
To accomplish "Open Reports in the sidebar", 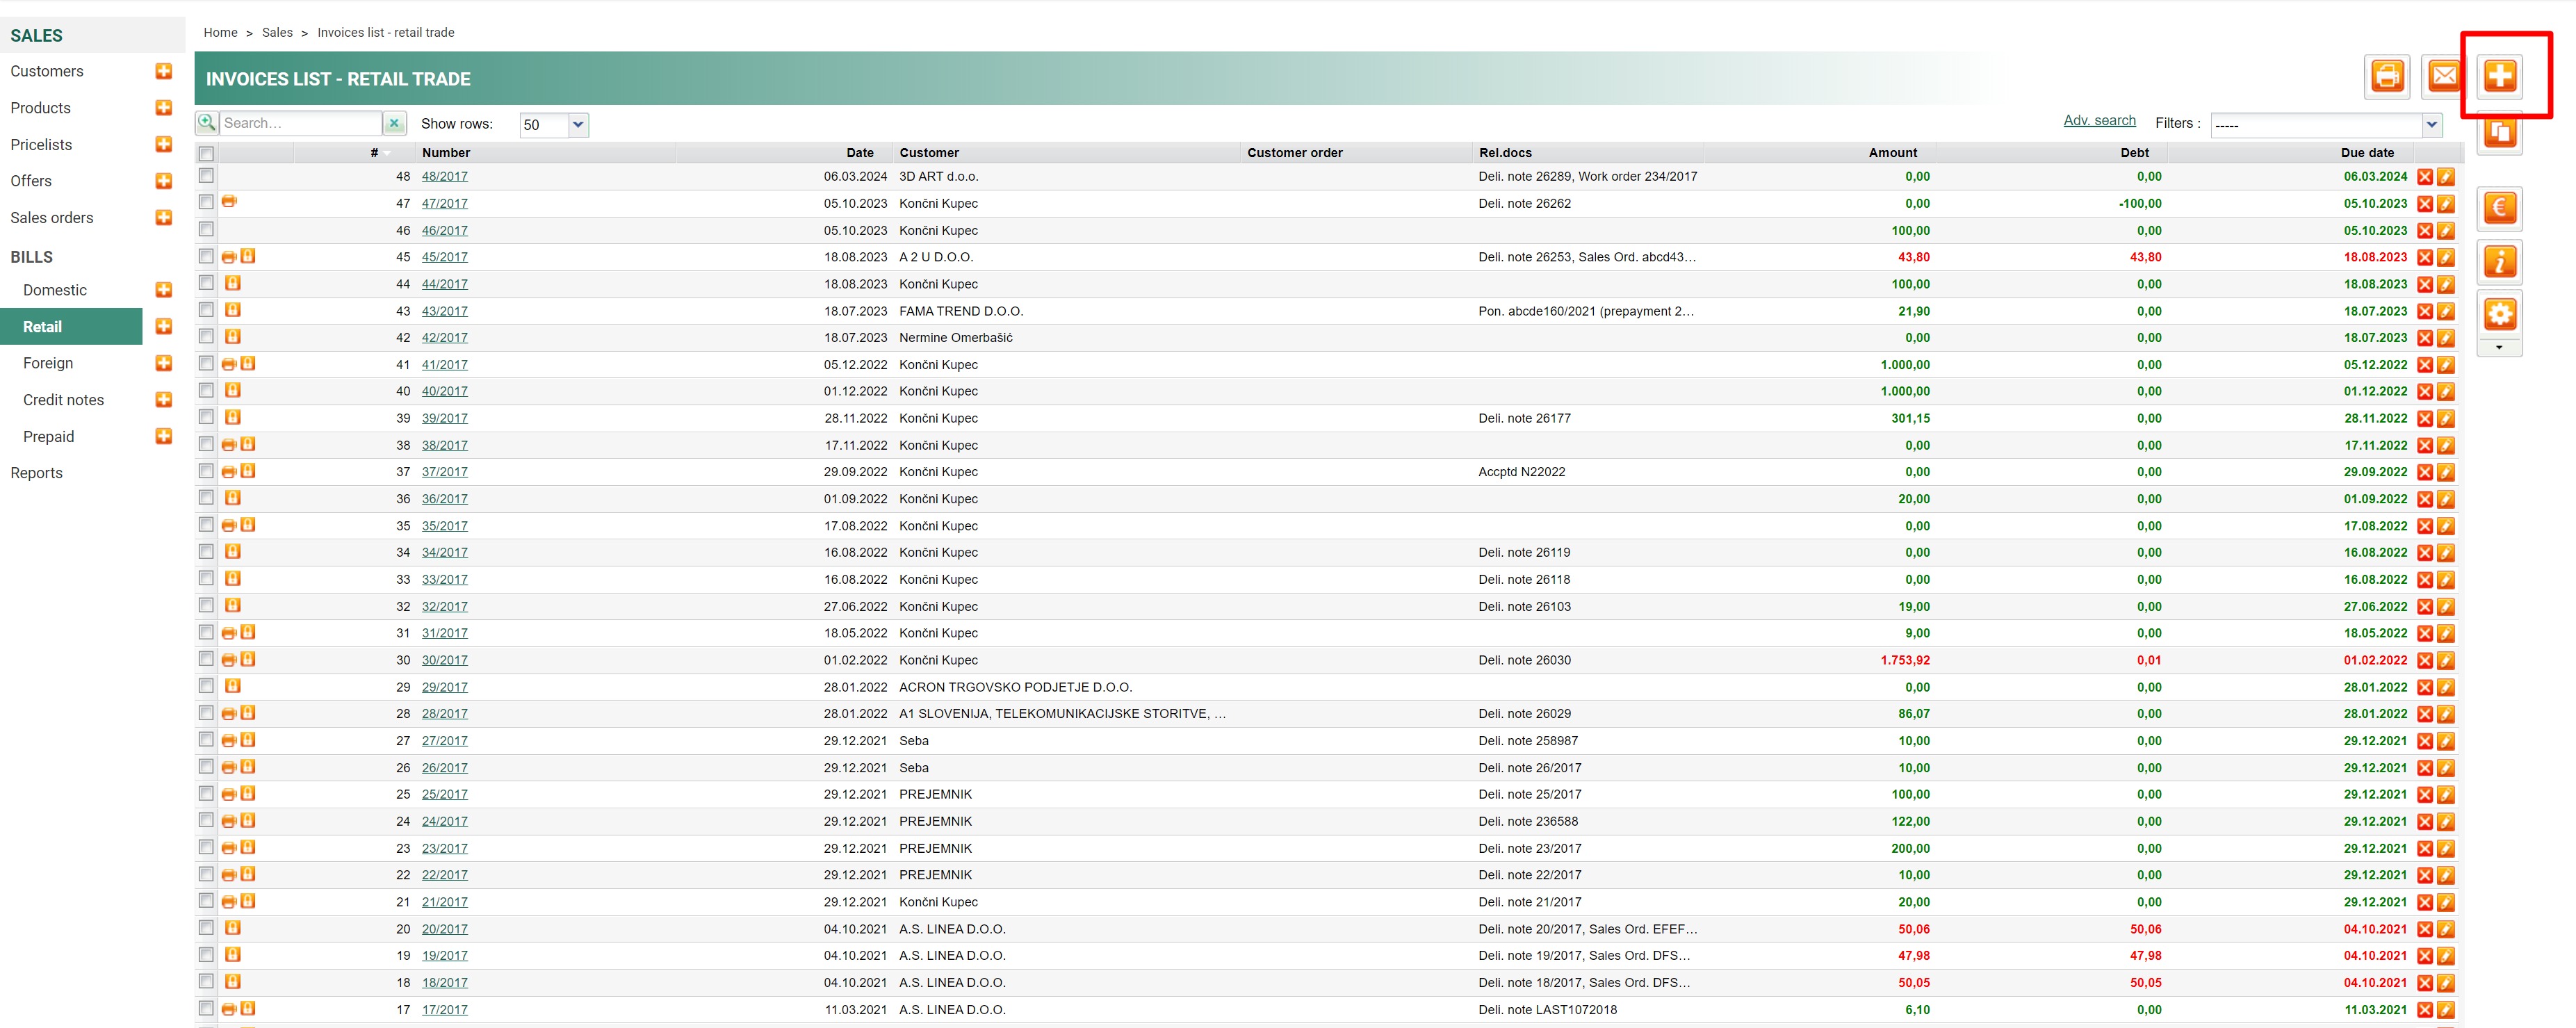I will point(37,473).
